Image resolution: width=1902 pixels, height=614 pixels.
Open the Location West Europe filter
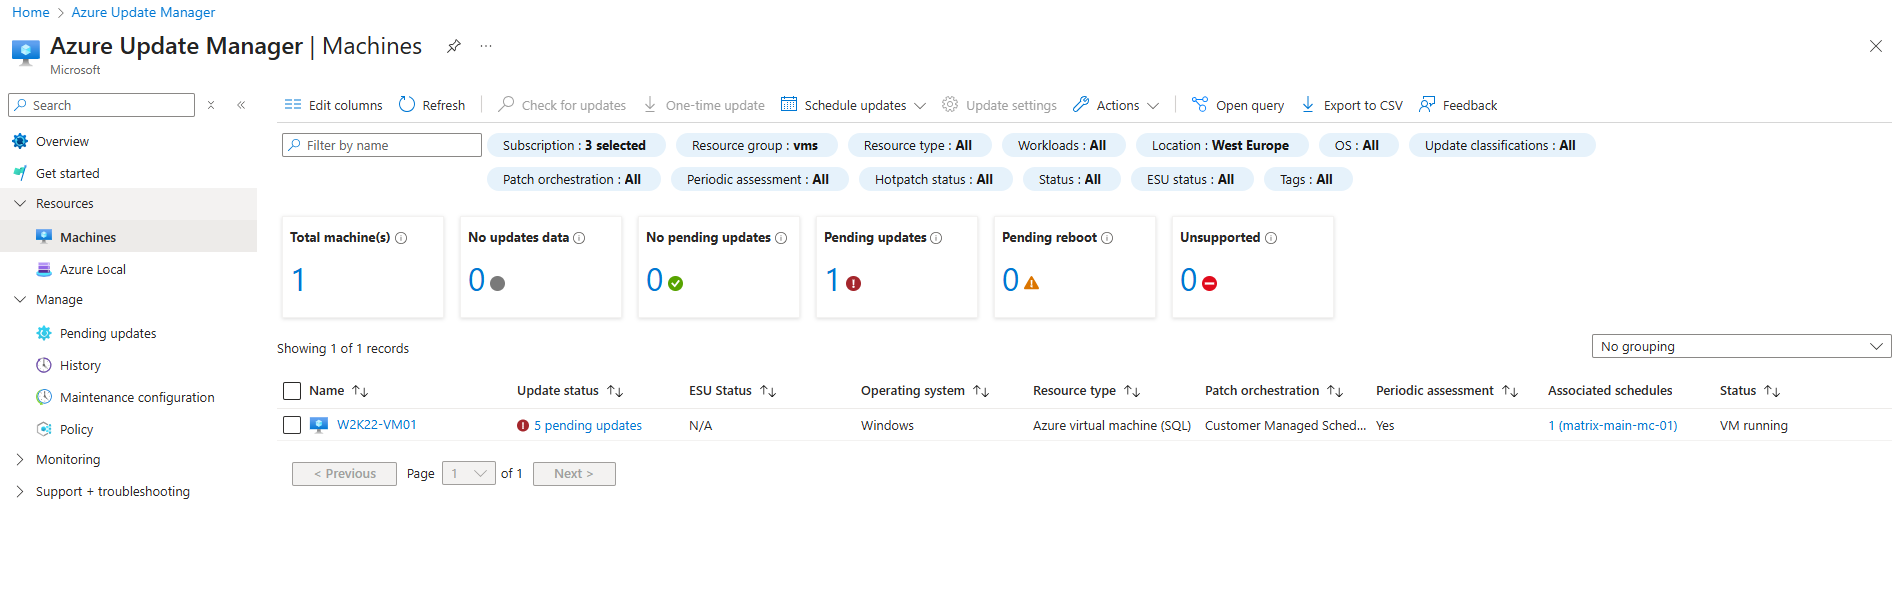[1221, 145]
